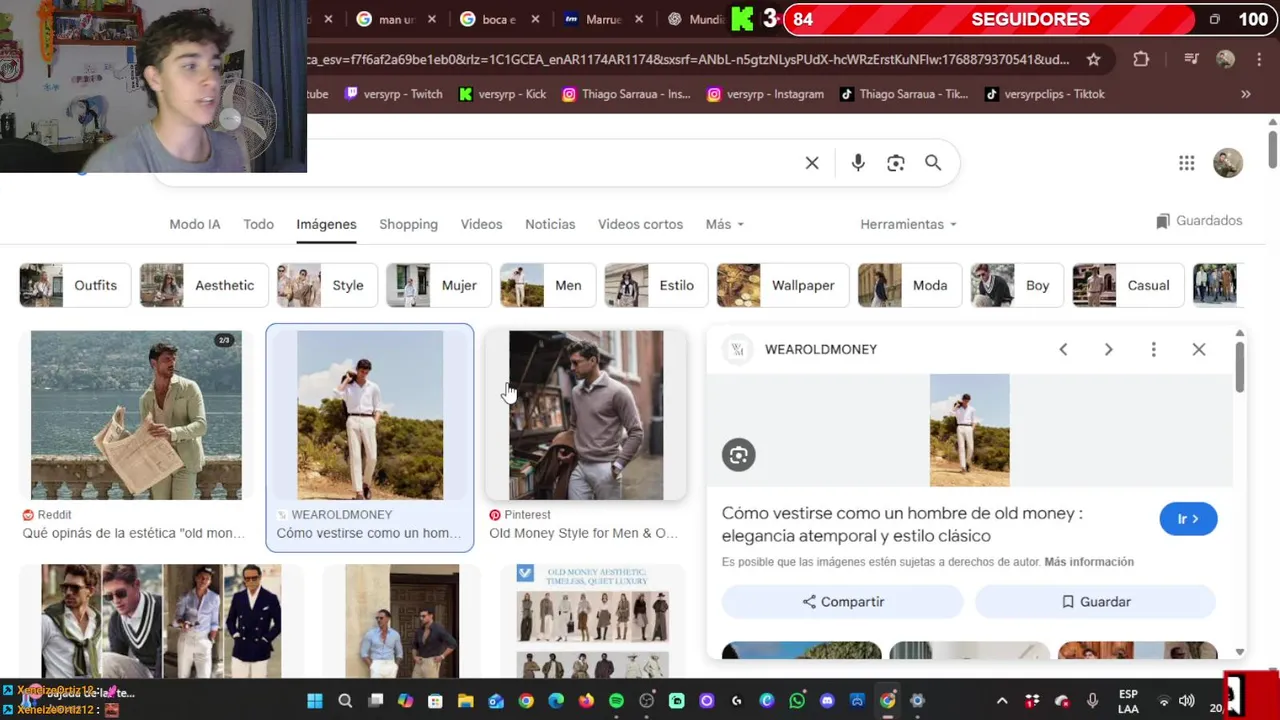Open Spotify from the taskbar
Image resolution: width=1280 pixels, height=720 pixels.
(x=616, y=701)
